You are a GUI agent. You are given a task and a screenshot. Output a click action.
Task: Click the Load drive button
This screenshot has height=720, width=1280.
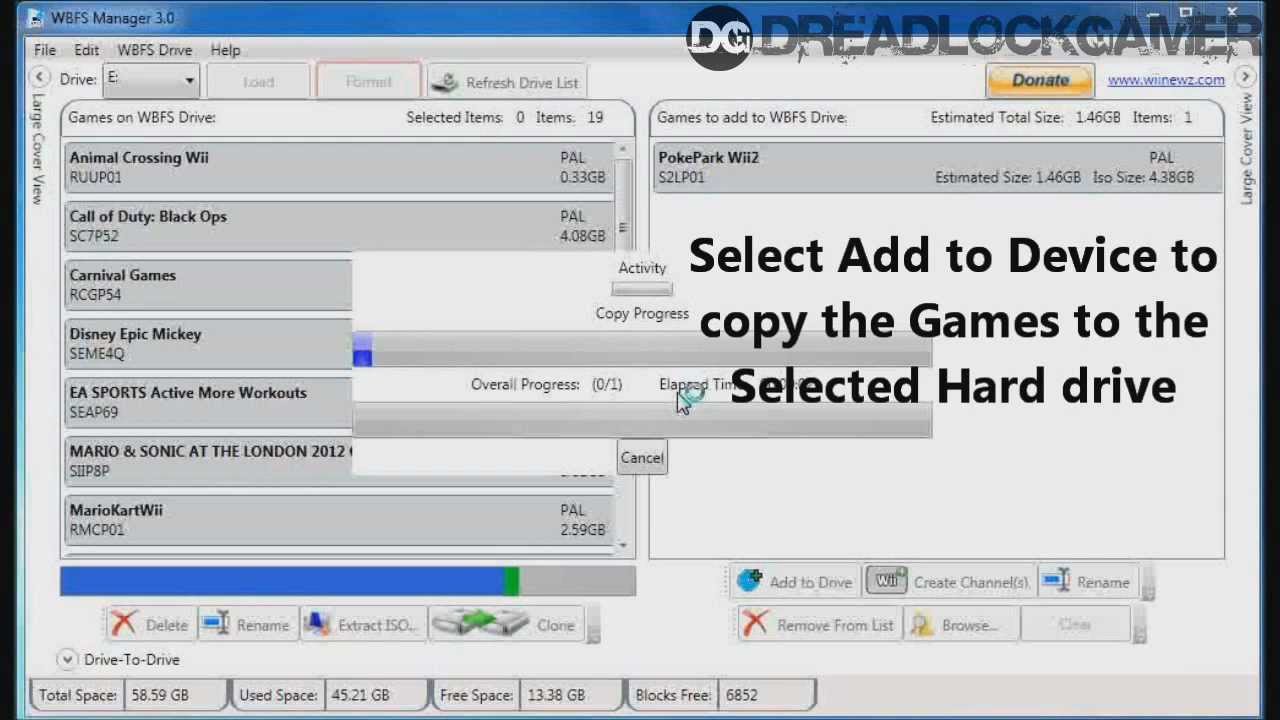[x=258, y=82]
